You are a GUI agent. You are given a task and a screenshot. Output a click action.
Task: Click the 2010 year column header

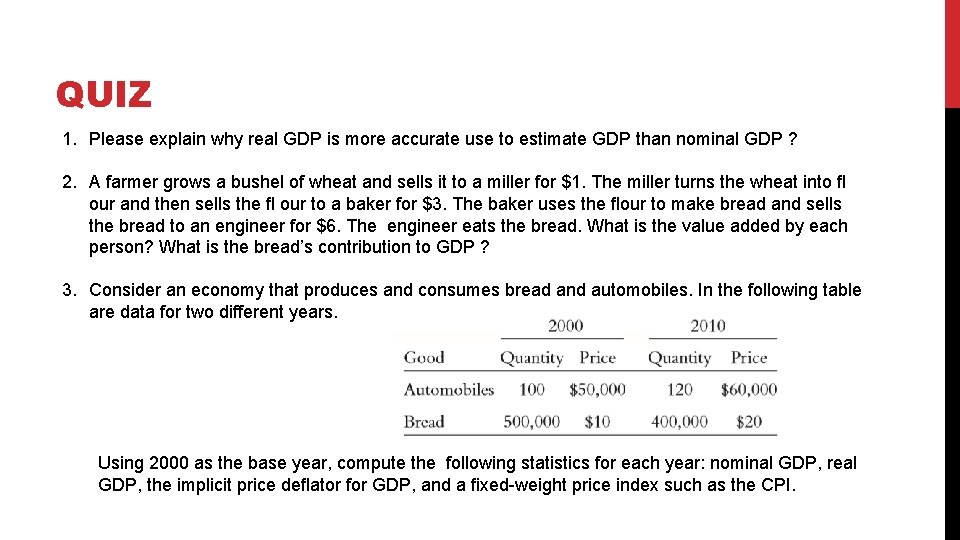tap(708, 326)
